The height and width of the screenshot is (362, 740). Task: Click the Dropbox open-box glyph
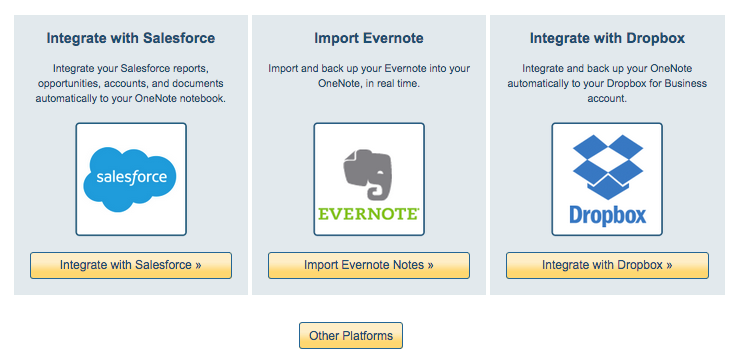point(608,167)
